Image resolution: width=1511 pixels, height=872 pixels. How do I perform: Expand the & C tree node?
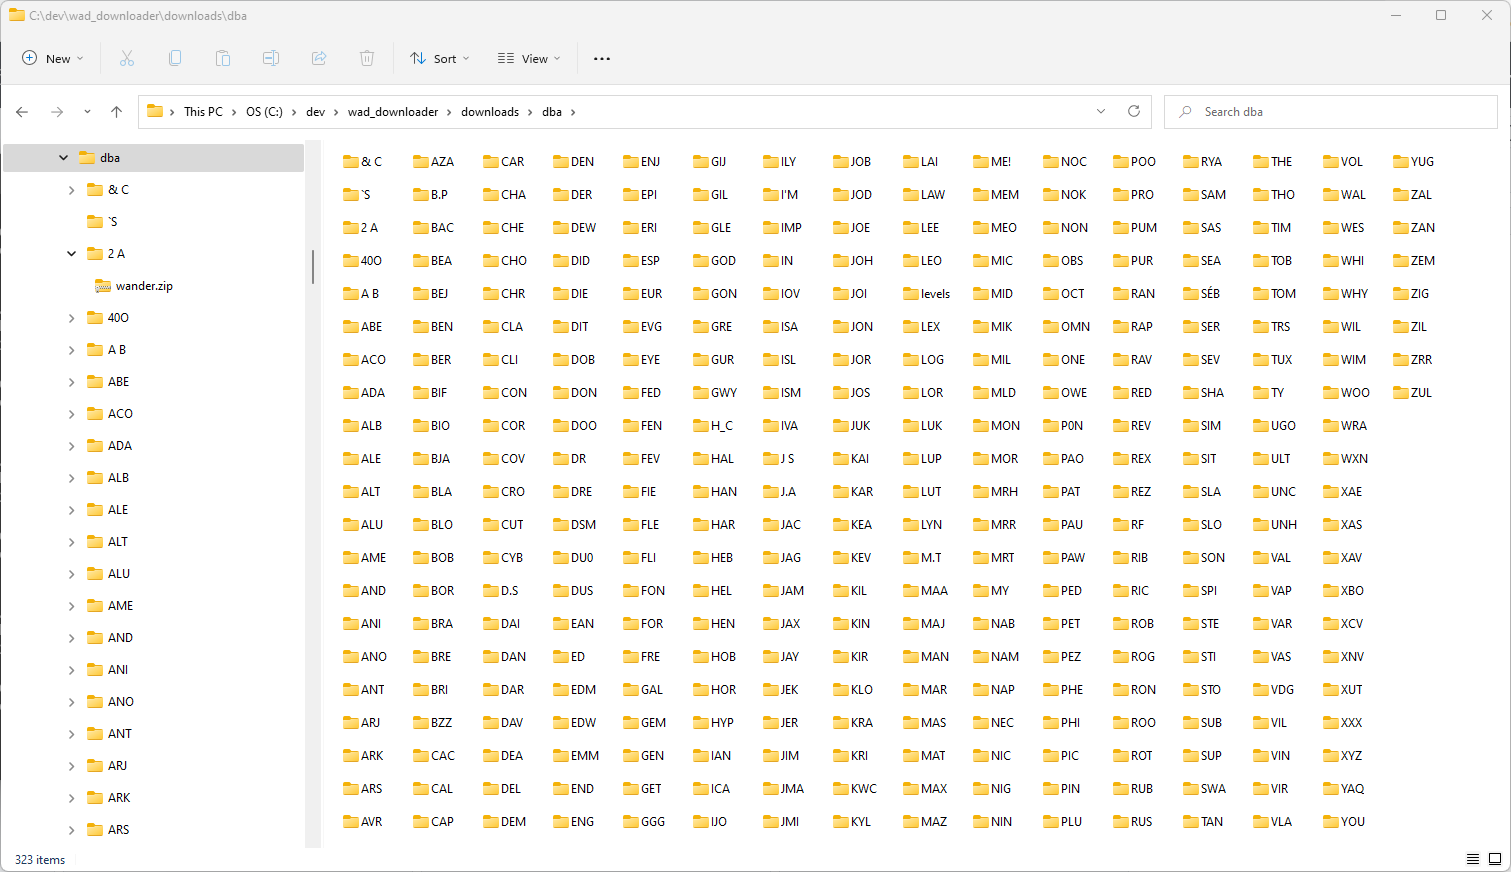click(71, 190)
